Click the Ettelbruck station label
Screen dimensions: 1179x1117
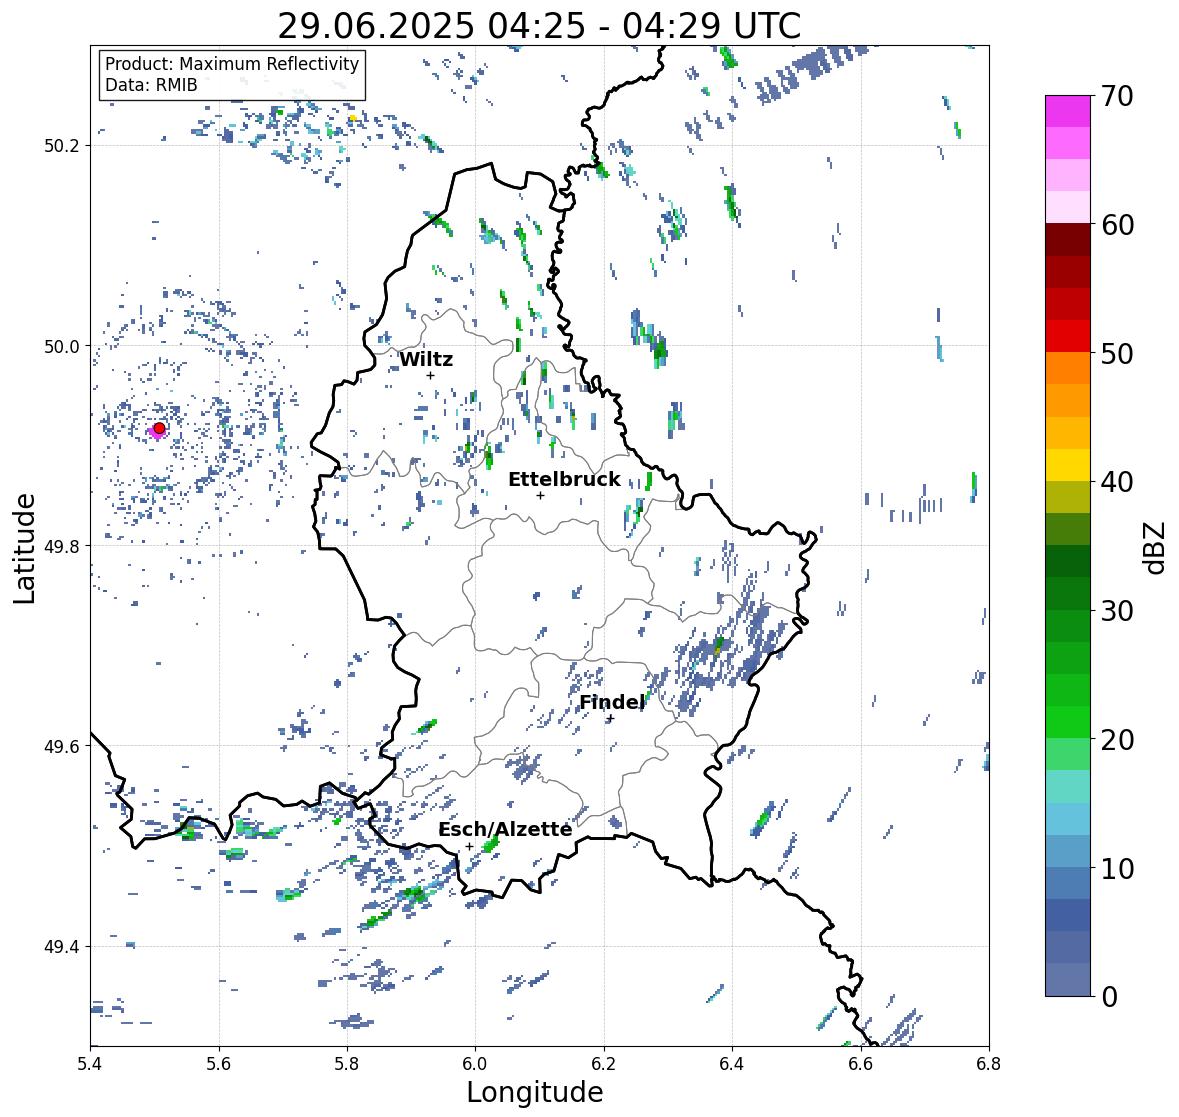coord(565,479)
